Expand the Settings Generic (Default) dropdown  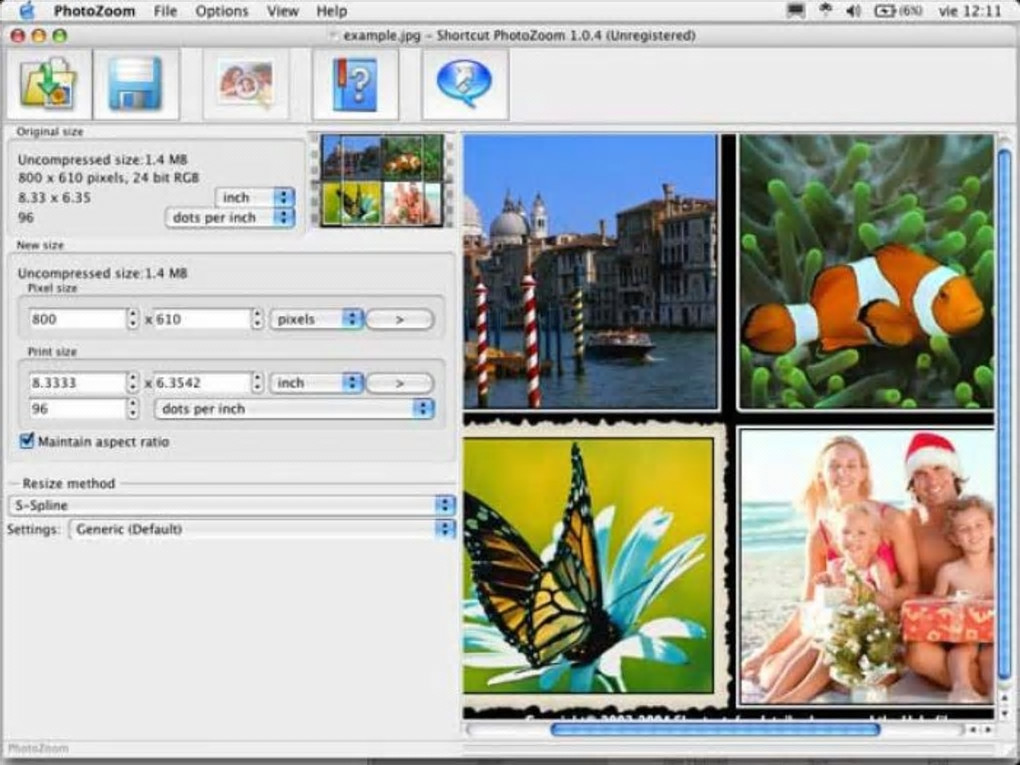tap(262, 529)
